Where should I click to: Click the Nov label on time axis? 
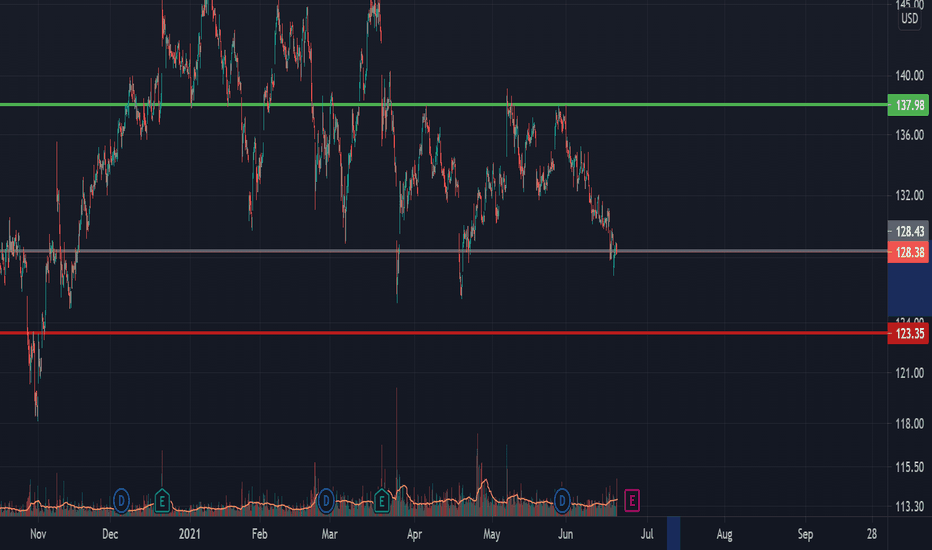click(38, 534)
